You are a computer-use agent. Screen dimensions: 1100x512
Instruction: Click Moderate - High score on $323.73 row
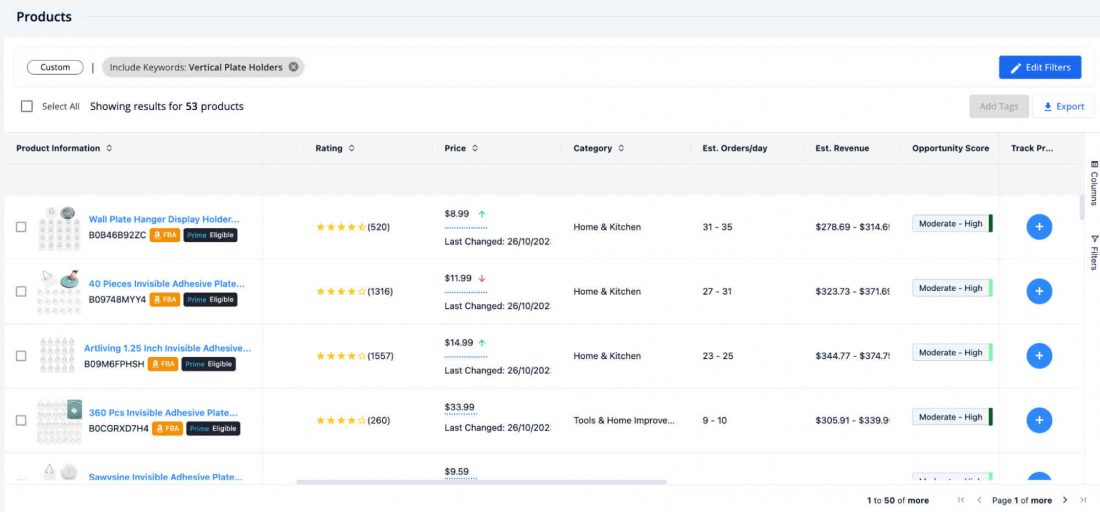[x=952, y=288]
